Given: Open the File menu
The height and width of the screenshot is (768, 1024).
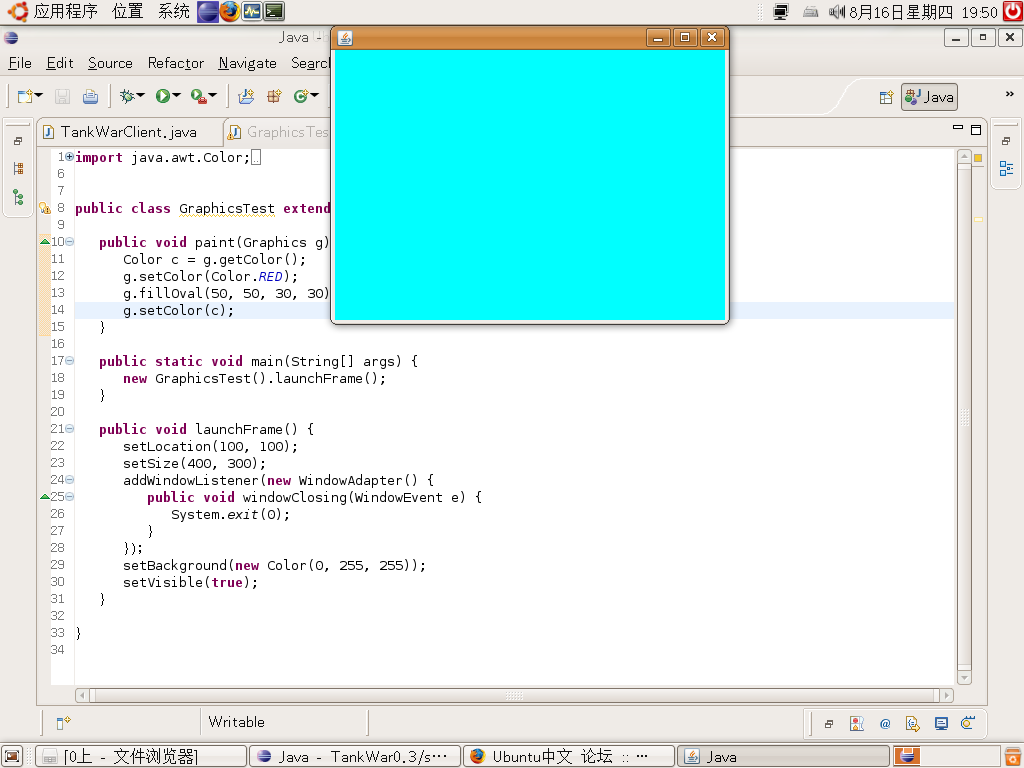Looking at the screenshot, I should coord(20,63).
